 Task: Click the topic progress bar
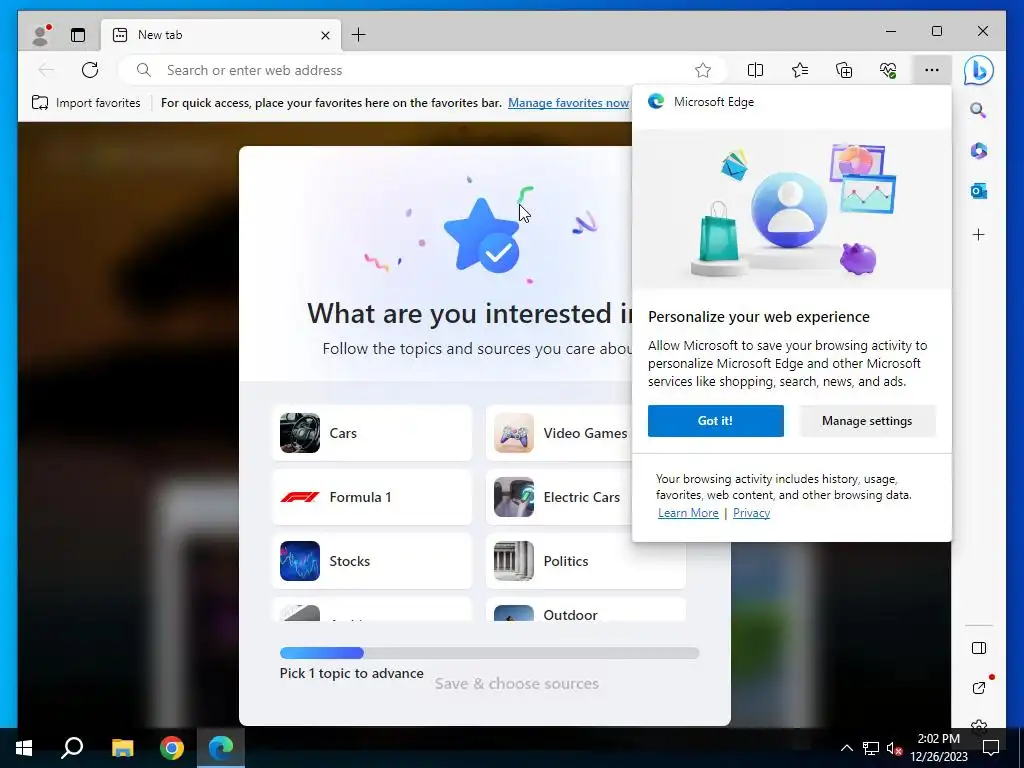489,652
